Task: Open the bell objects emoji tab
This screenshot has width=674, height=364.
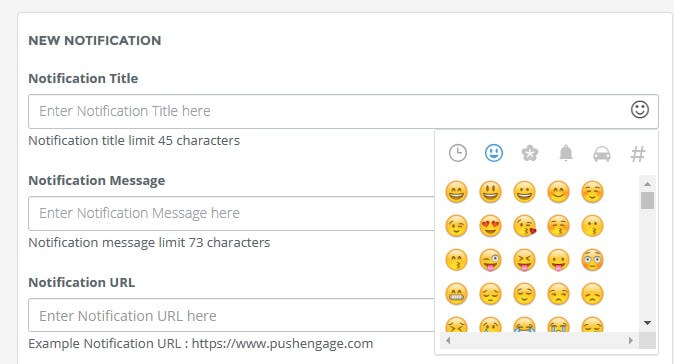Action: point(566,153)
